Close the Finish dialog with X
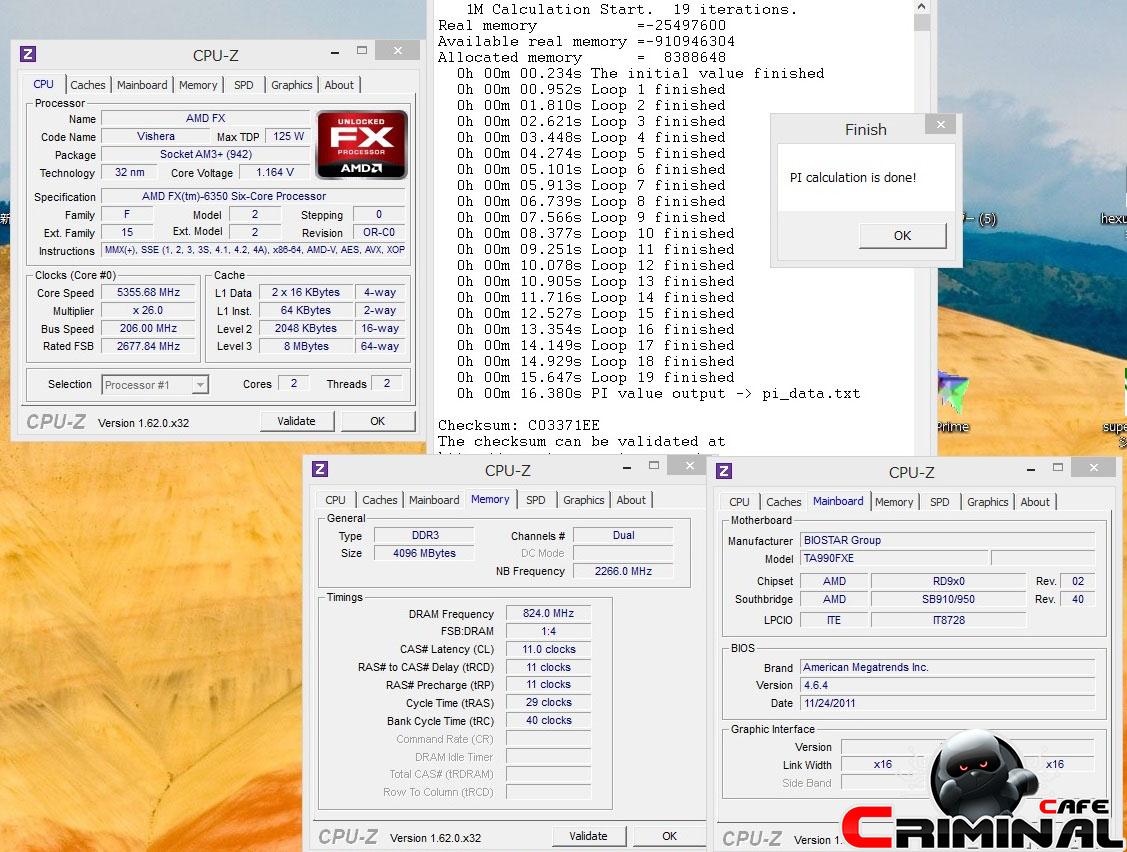 point(940,124)
